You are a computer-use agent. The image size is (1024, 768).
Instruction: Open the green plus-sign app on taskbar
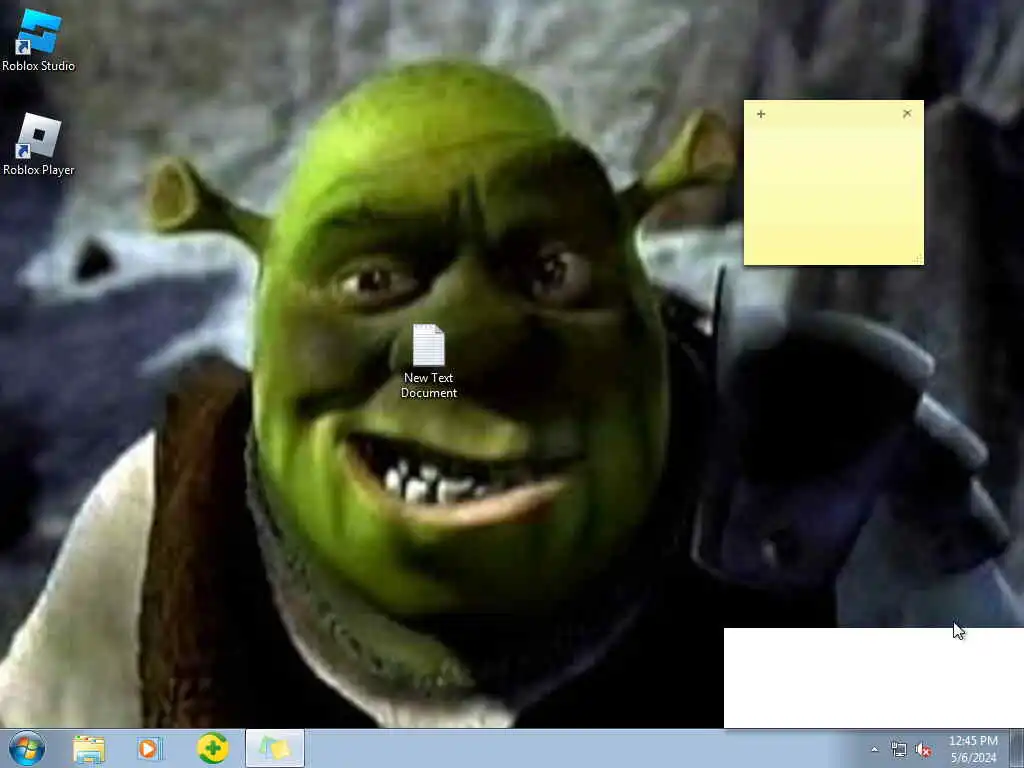[x=212, y=748]
